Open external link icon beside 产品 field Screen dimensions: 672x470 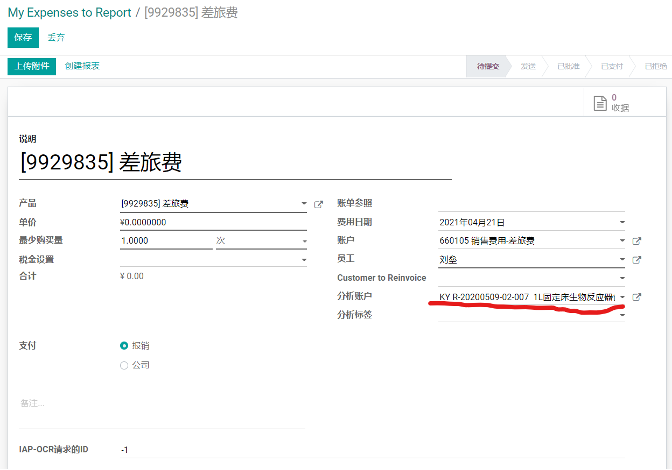319,204
